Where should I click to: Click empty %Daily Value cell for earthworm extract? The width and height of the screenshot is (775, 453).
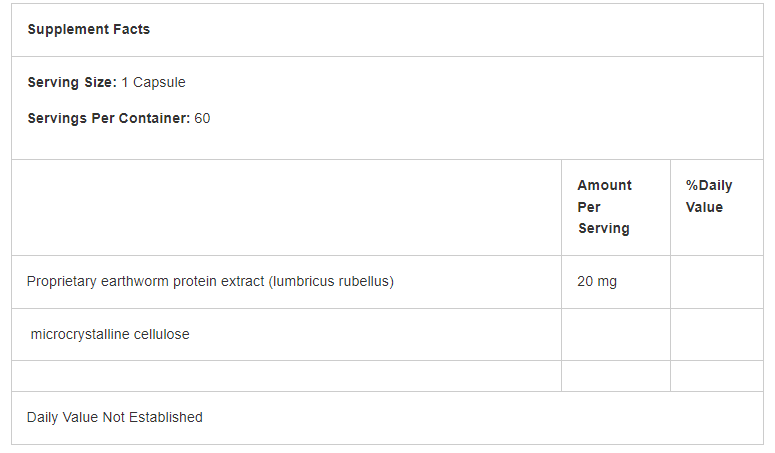click(x=716, y=281)
